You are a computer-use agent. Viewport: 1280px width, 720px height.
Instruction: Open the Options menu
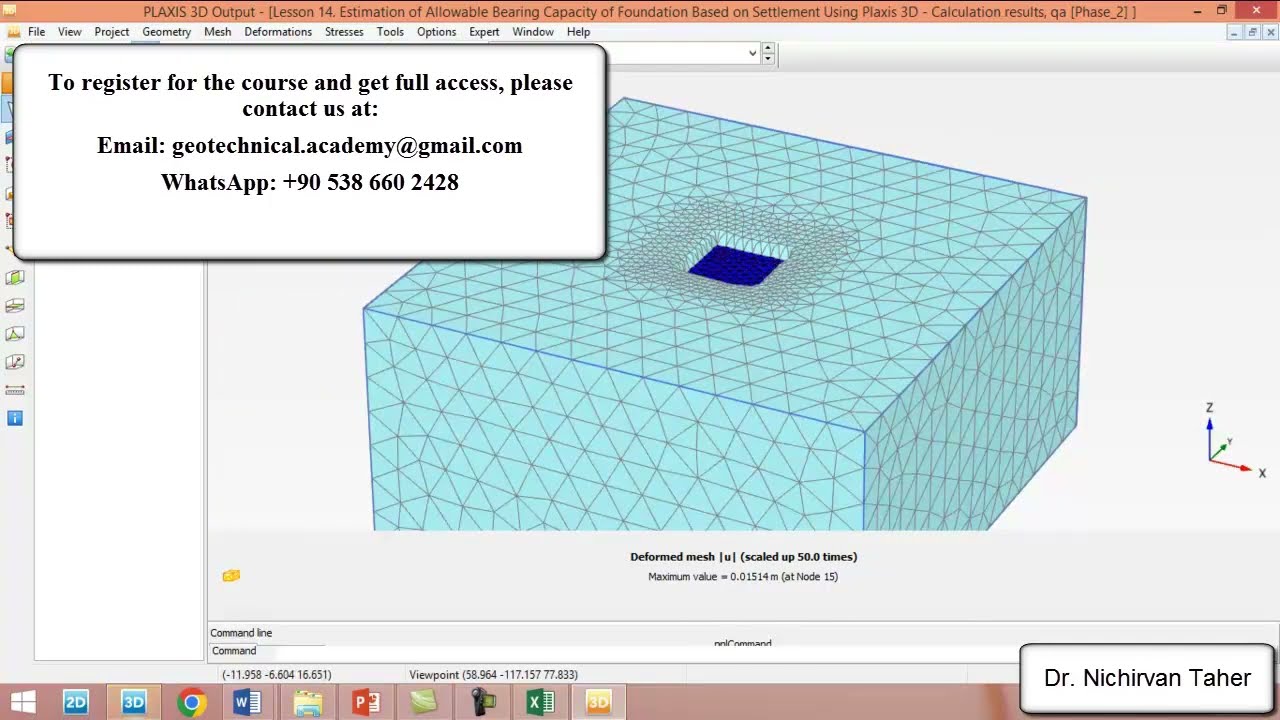[x=436, y=32]
